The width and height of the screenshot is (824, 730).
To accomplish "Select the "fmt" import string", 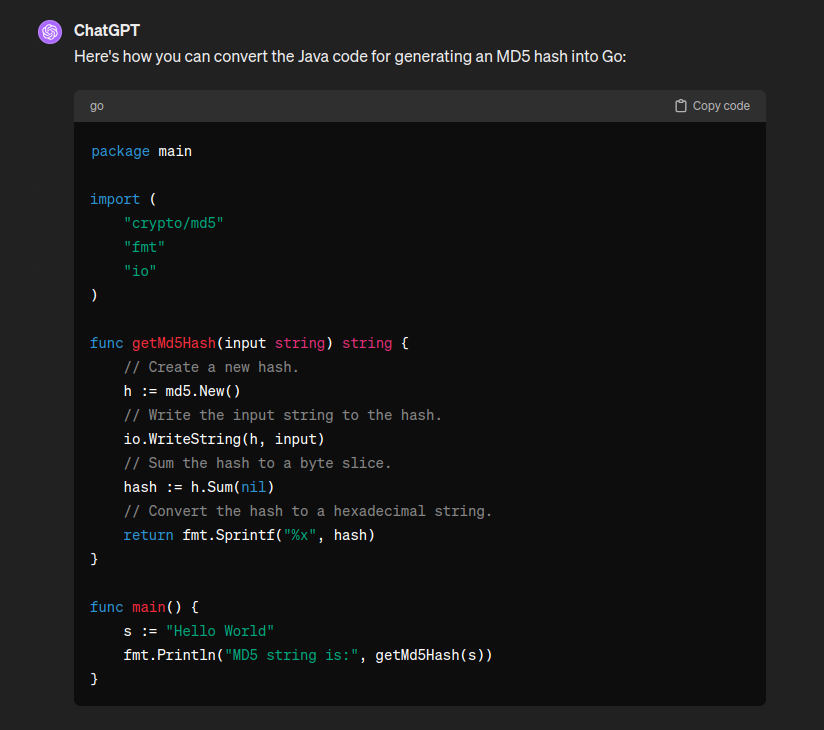I will (144, 247).
